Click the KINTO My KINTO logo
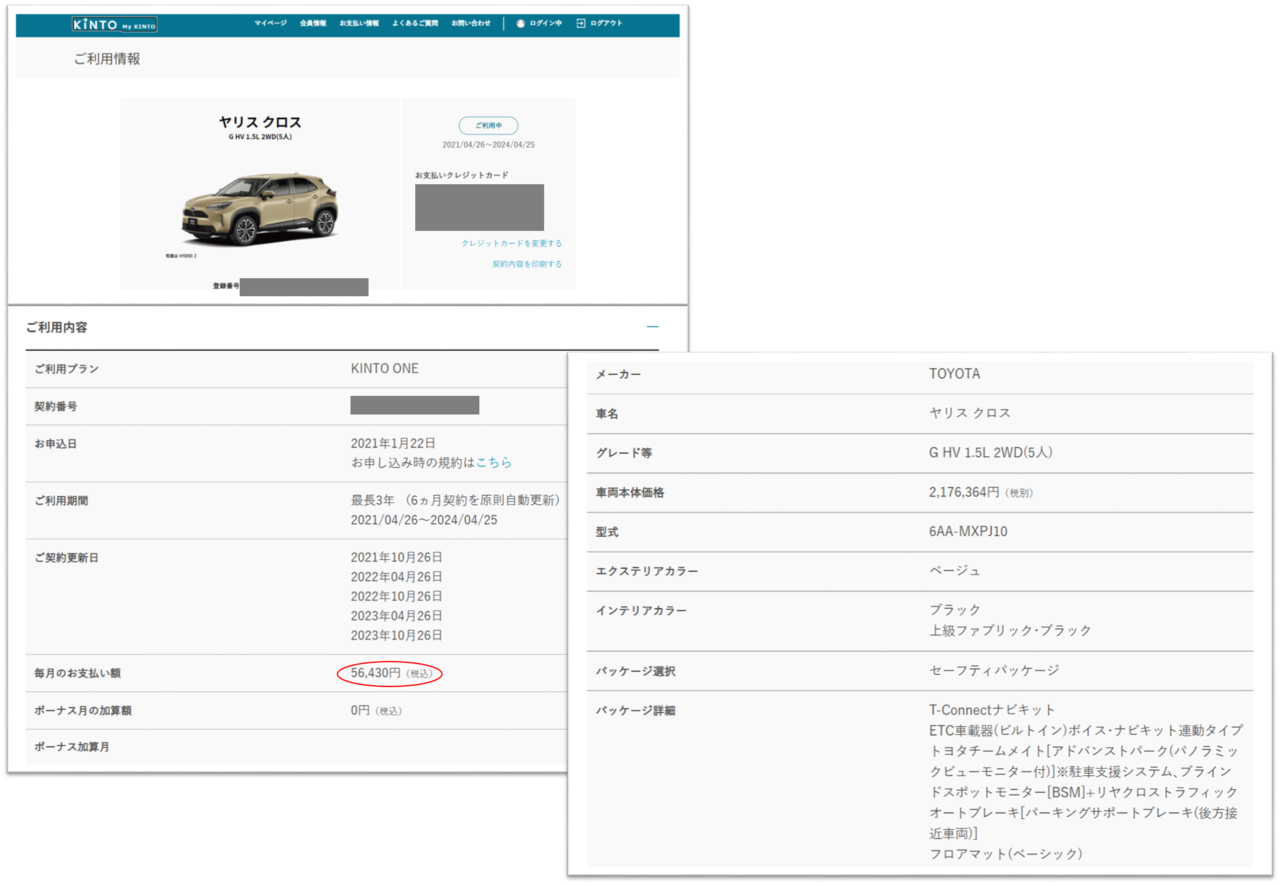 pos(115,24)
